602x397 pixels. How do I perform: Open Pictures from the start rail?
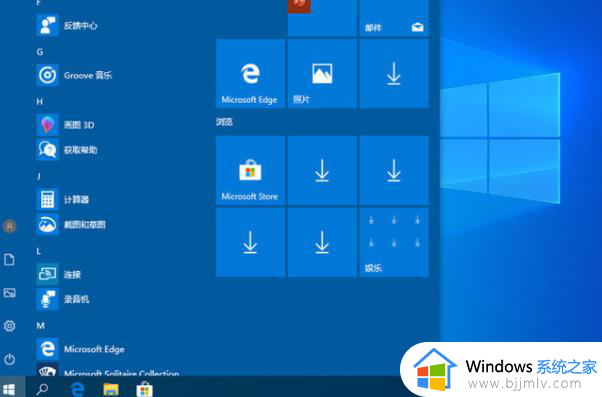click(x=10, y=293)
